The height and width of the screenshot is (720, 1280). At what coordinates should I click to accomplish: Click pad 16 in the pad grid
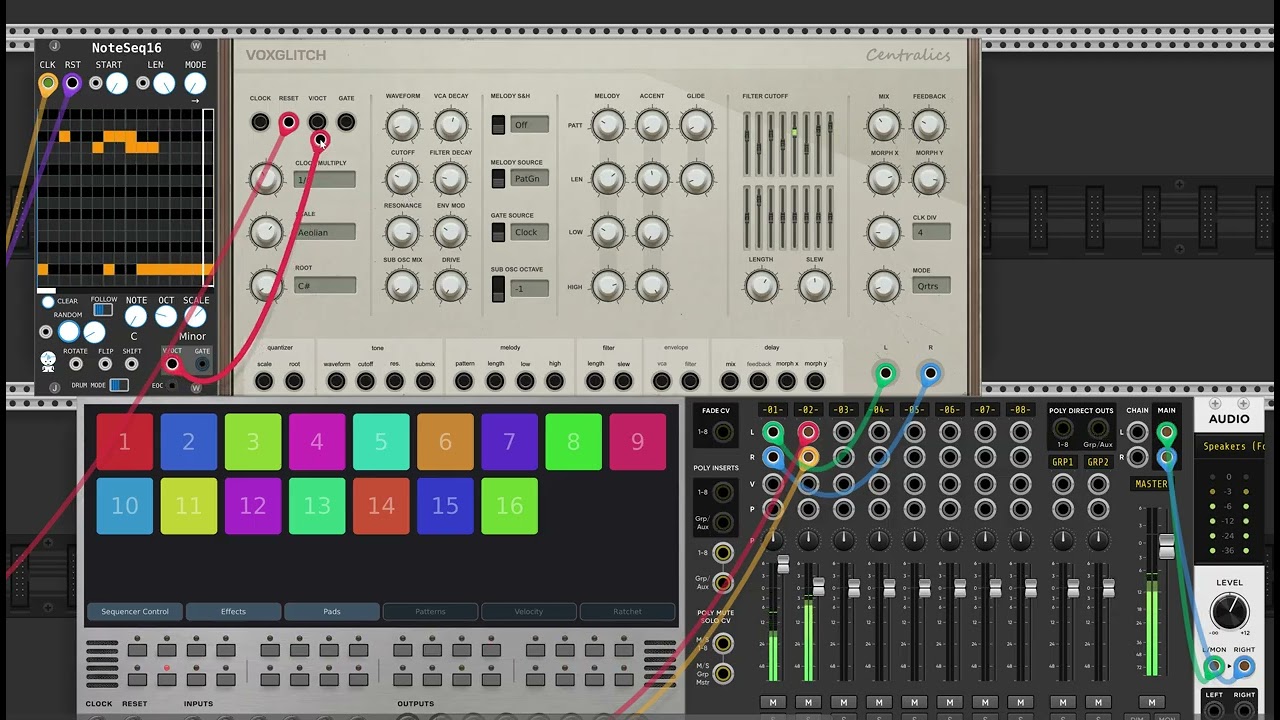pos(509,506)
